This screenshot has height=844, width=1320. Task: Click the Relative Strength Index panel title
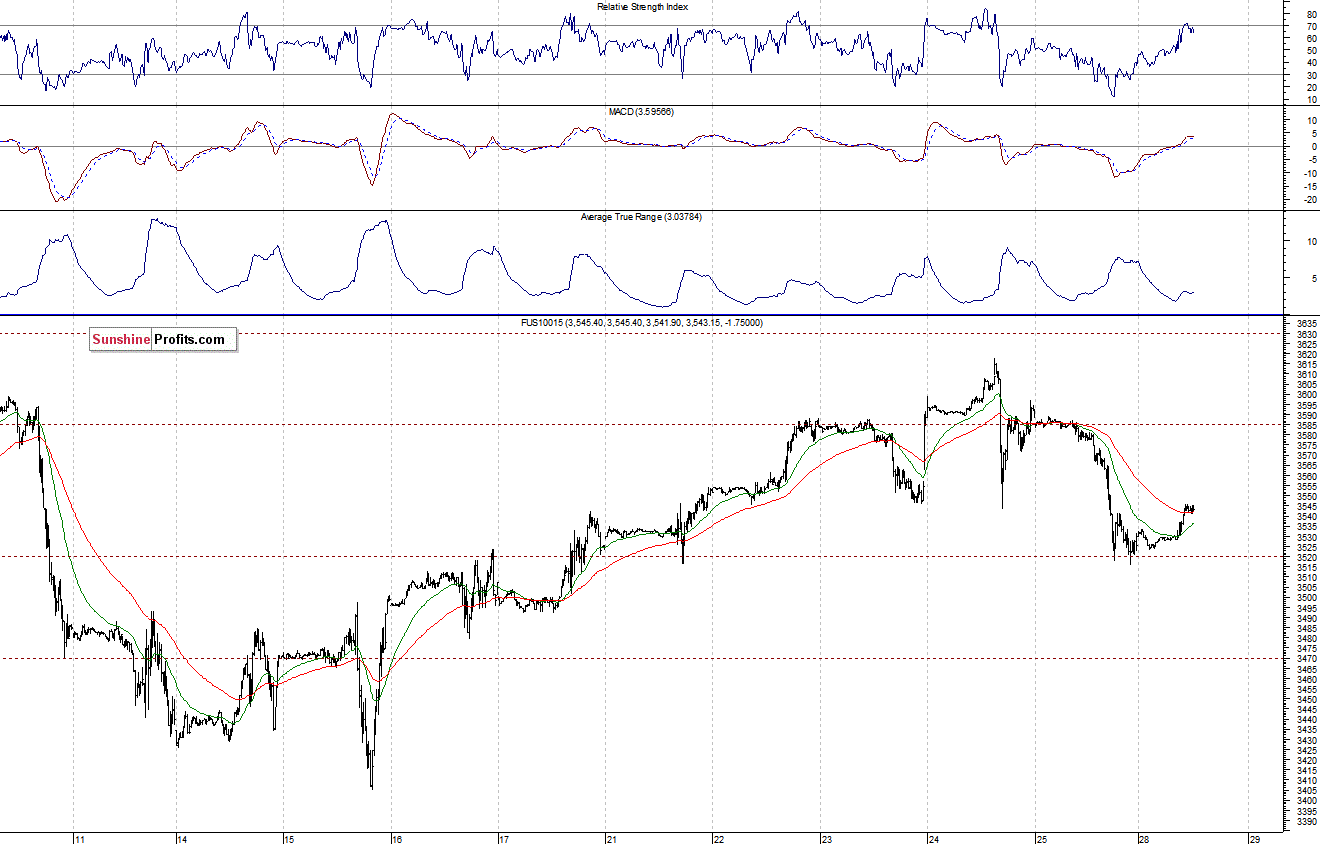tap(642, 7)
